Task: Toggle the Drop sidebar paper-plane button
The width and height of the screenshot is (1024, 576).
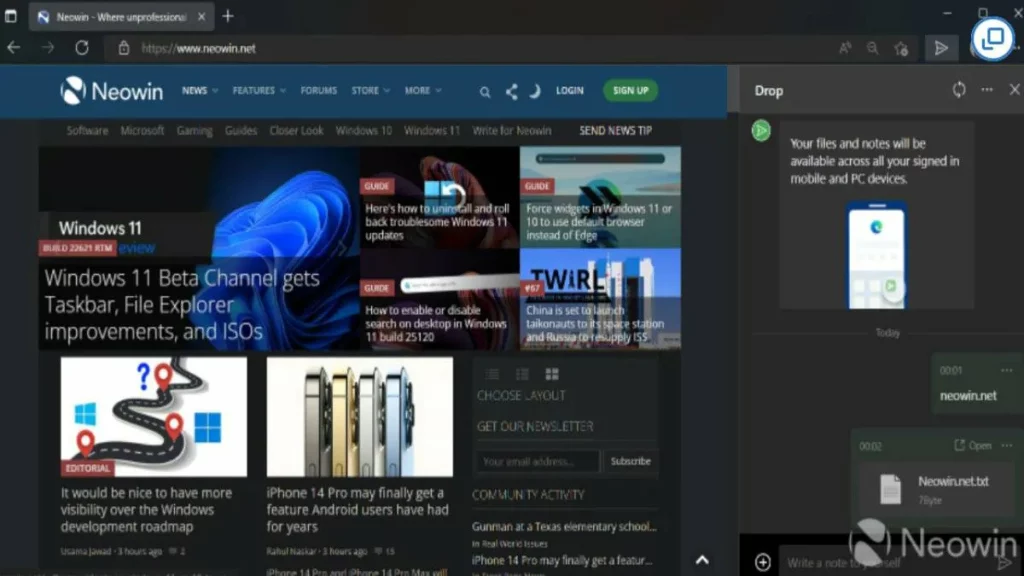Action: pyautogui.click(x=941, y=48)
